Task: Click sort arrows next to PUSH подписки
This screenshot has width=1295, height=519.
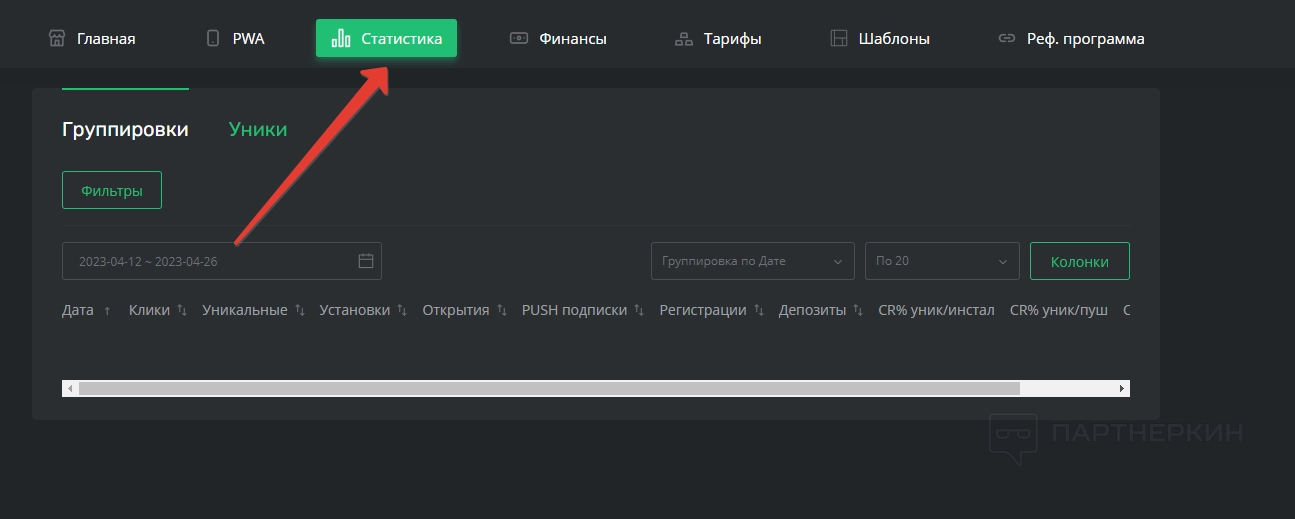Action: (639, 311)
